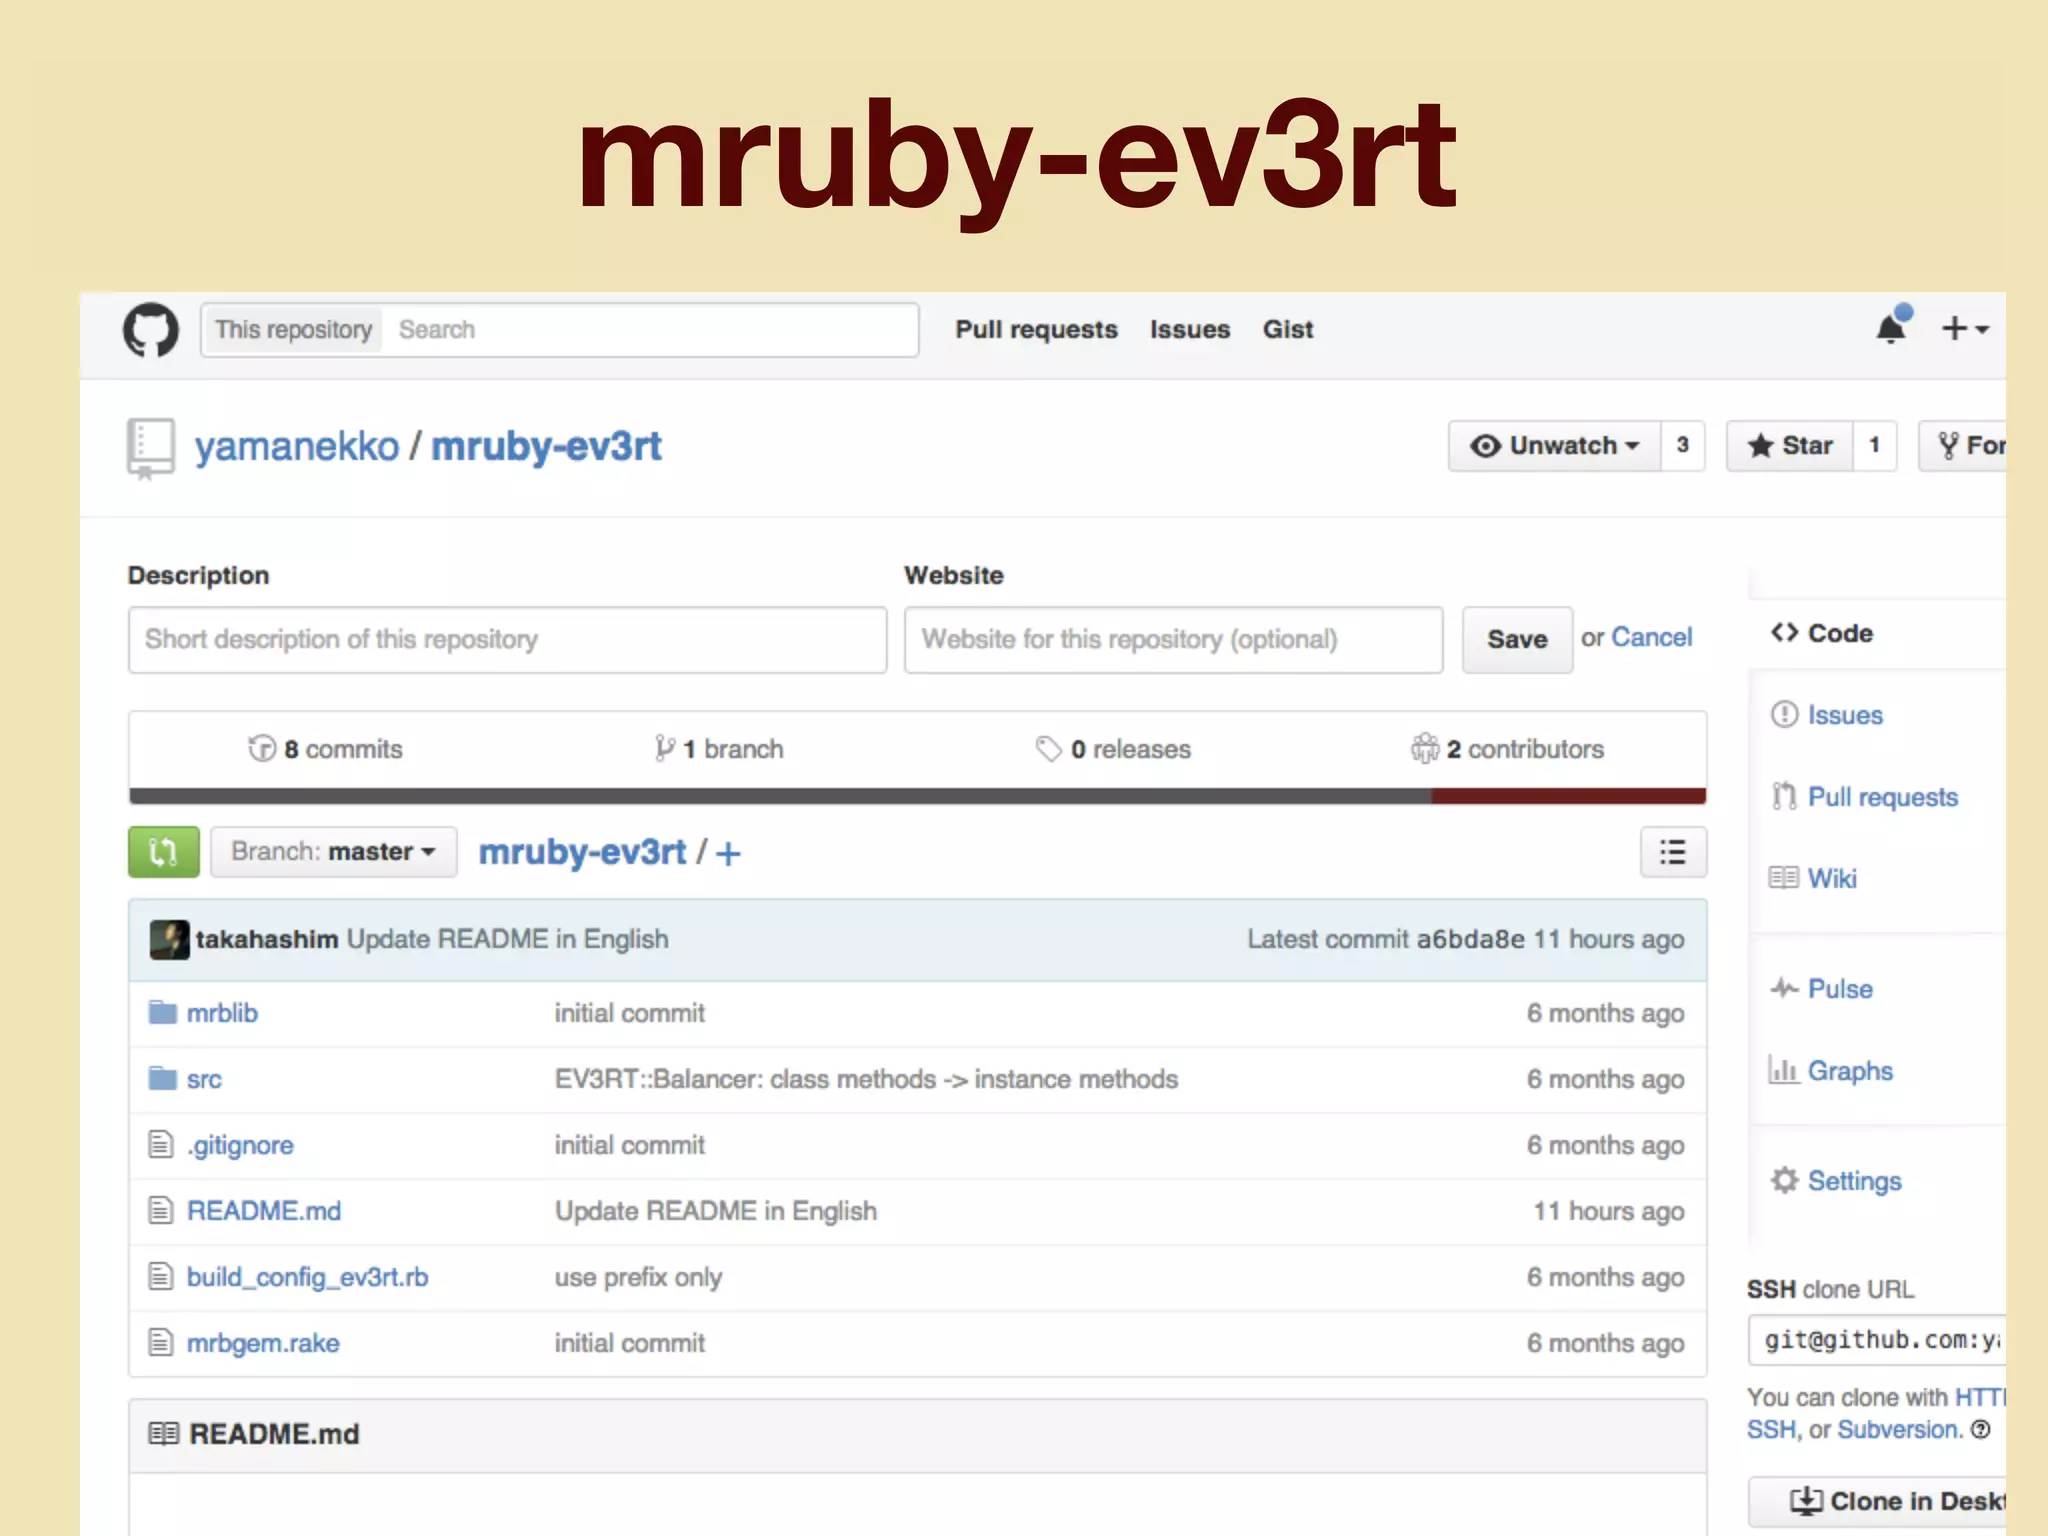Open the yamanekko owner link
This screenshot has height=1536, width=2048.
[296, 446]
